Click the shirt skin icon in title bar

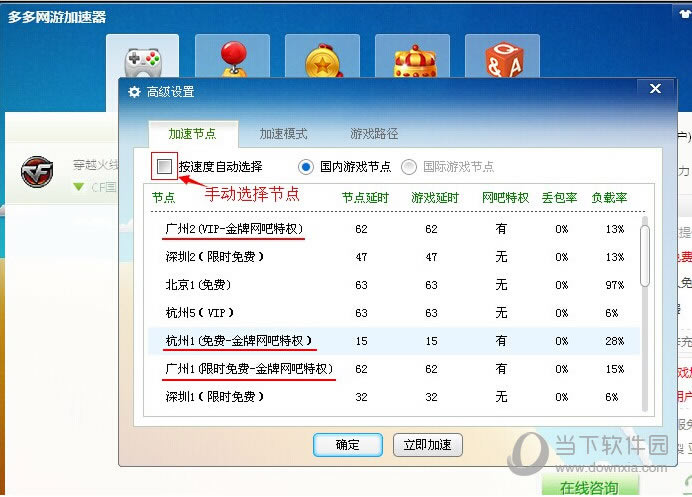[685, 14]
